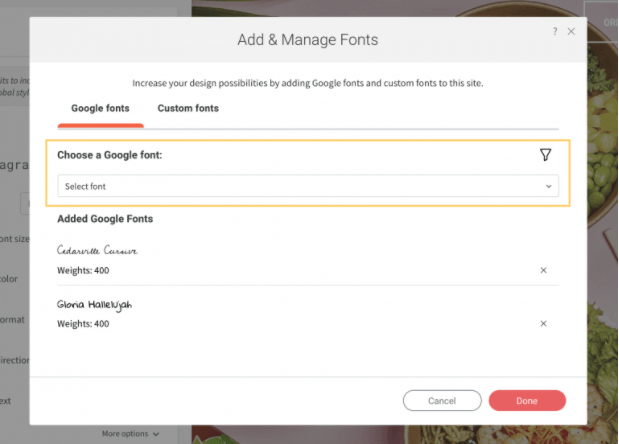The height and width of the screenshot is (444, 619).
Task: Click the Choose a Google font label
Action: [x=110, y=155]
